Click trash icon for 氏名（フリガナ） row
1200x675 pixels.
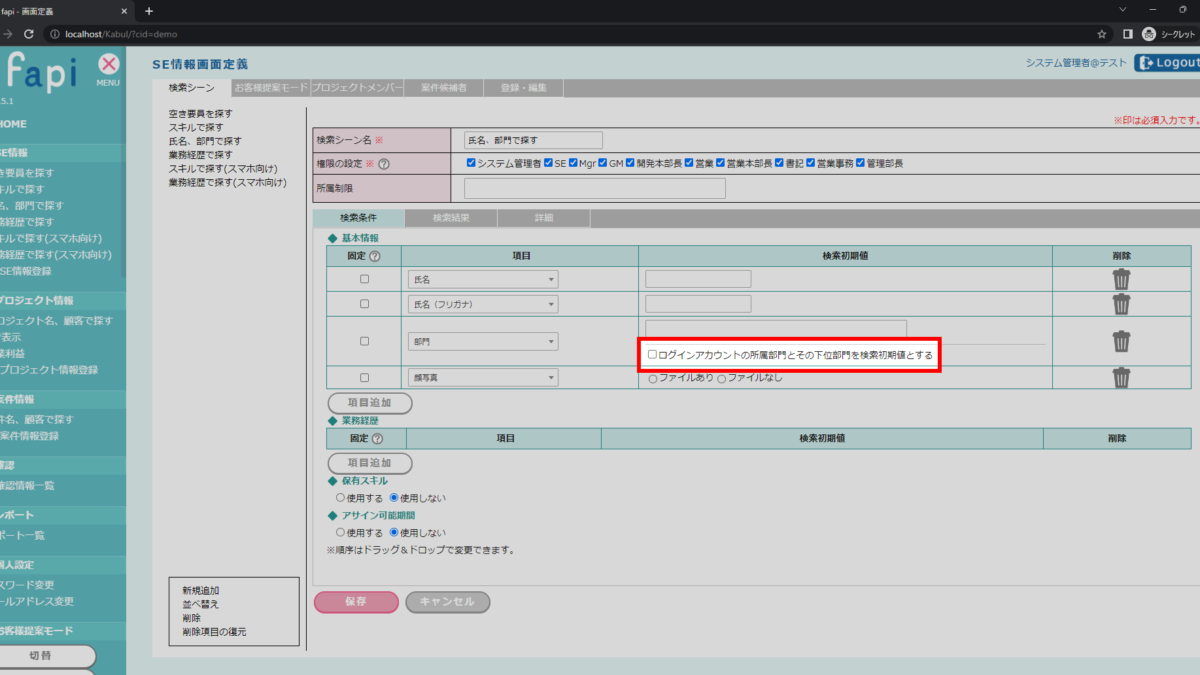pyautogui.click(x=1121, y=304)
